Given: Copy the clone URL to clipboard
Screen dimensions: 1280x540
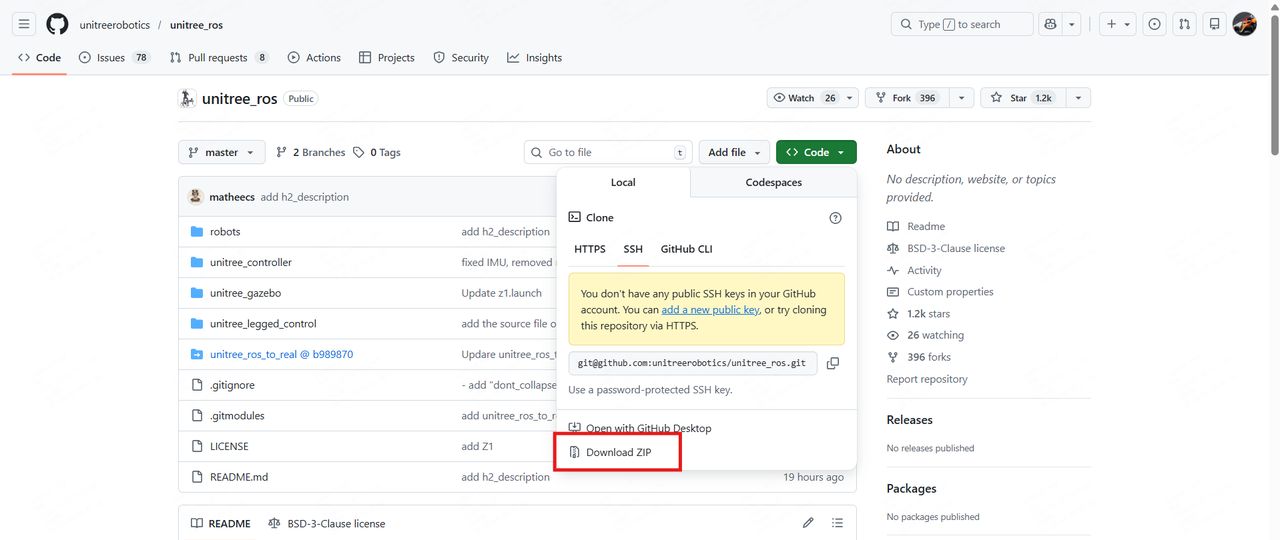Looking at the screenshot, I should [x=832, y=363].
